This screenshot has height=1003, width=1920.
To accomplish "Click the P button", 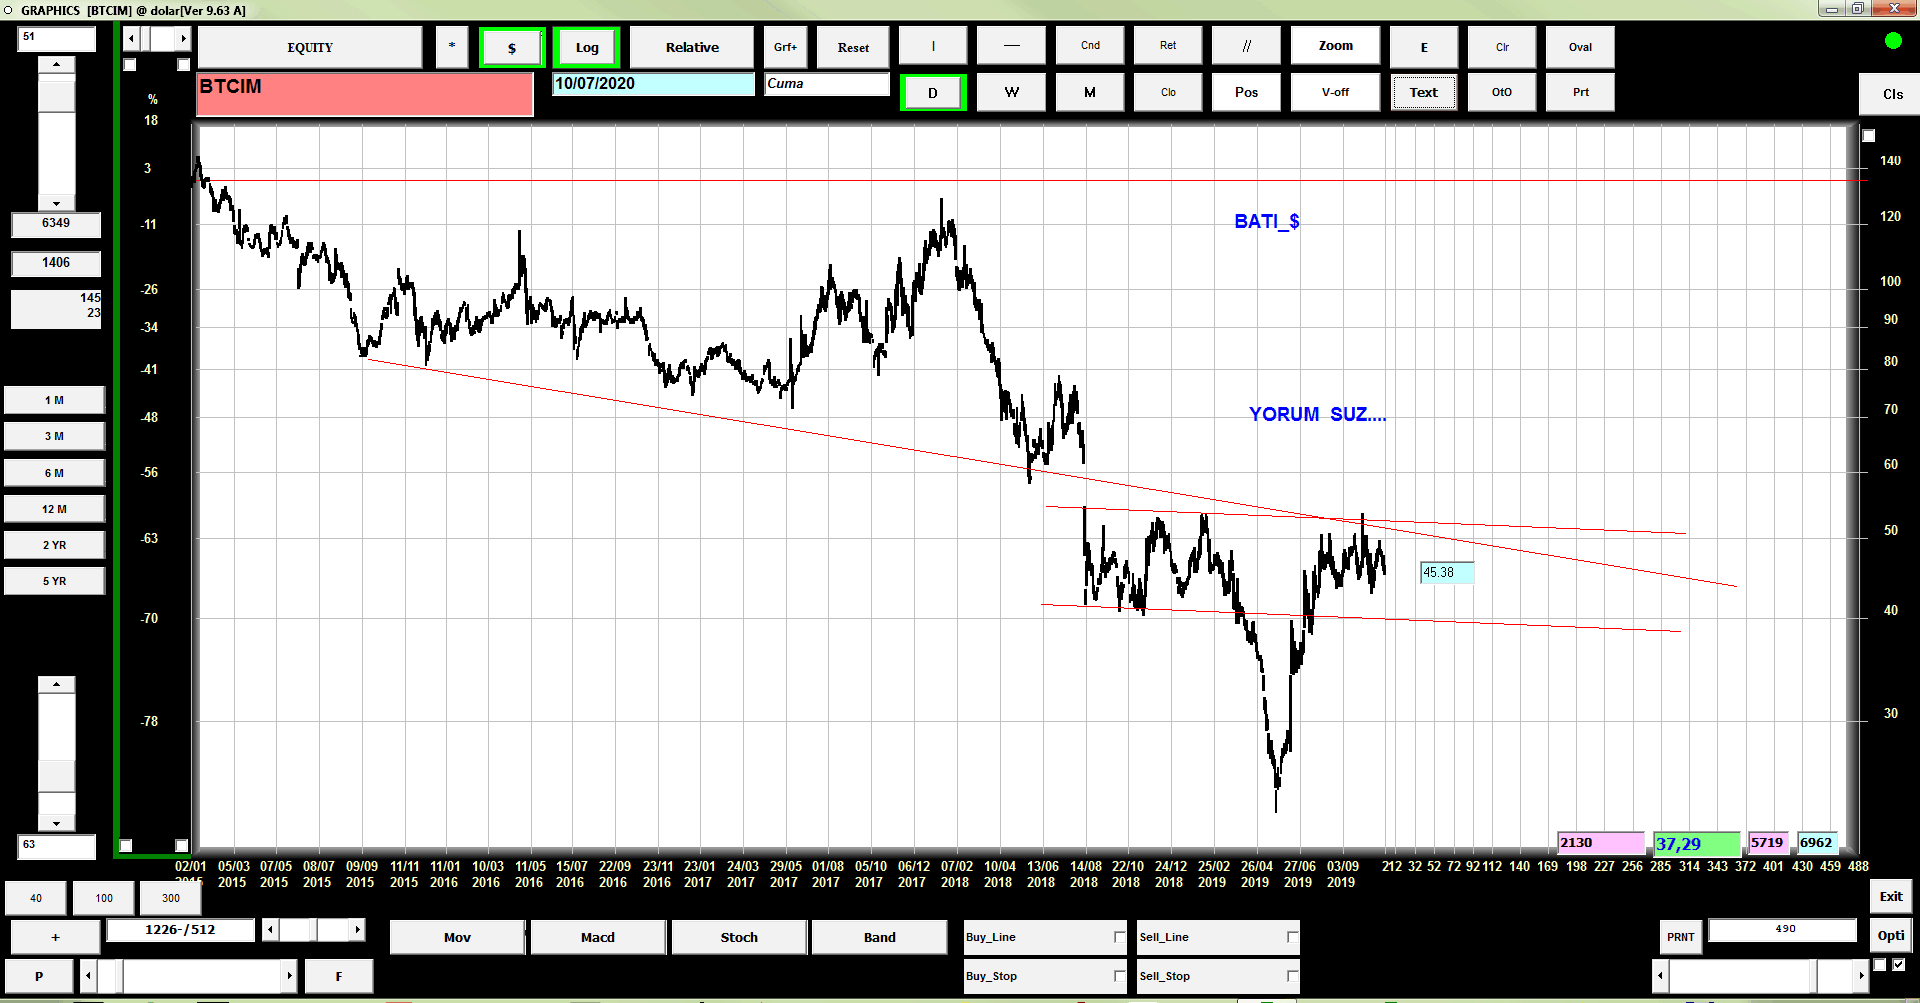I will point(39,976).
